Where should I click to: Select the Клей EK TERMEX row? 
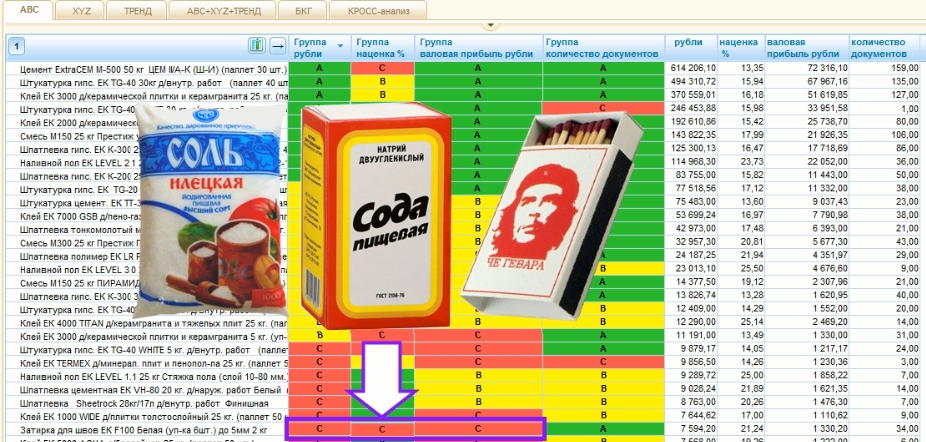point(462,362)
